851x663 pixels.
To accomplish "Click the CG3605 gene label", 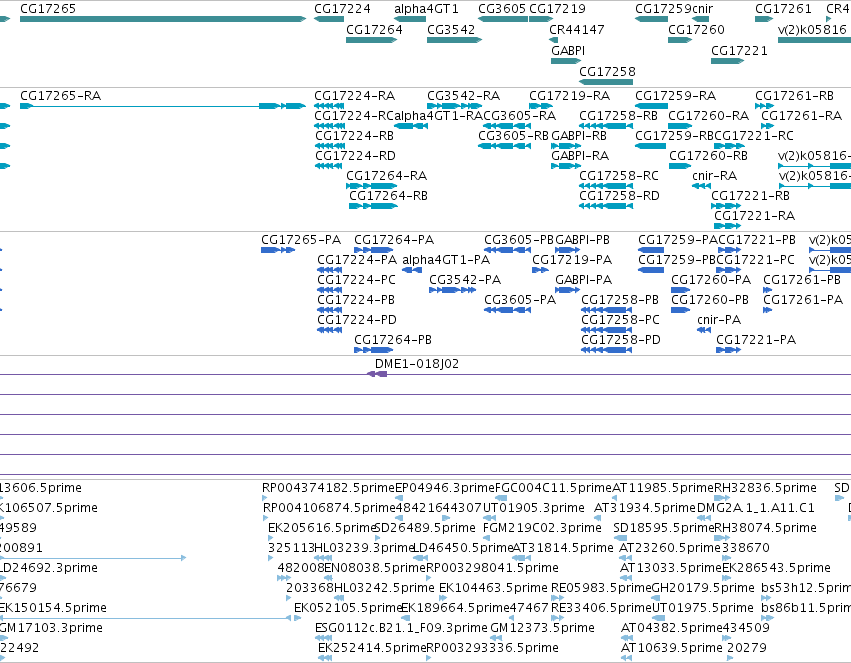I will coord(502,9).
